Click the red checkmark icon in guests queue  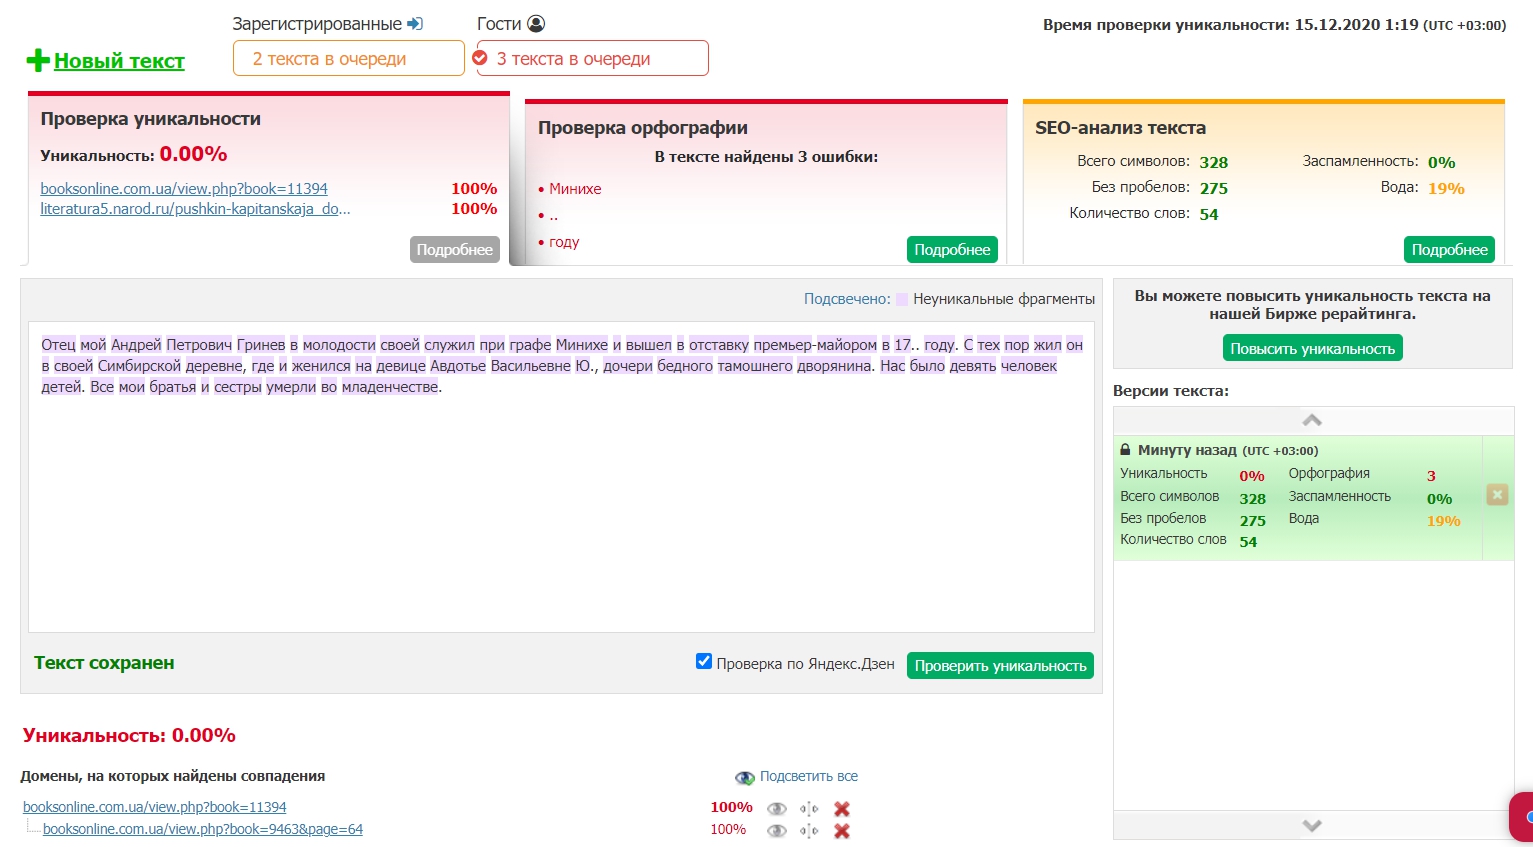[480, 58]
